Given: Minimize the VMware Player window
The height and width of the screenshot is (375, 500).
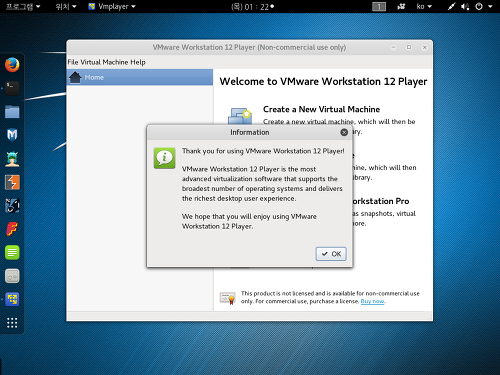Looking at the screenshot, I should point(393,47).
